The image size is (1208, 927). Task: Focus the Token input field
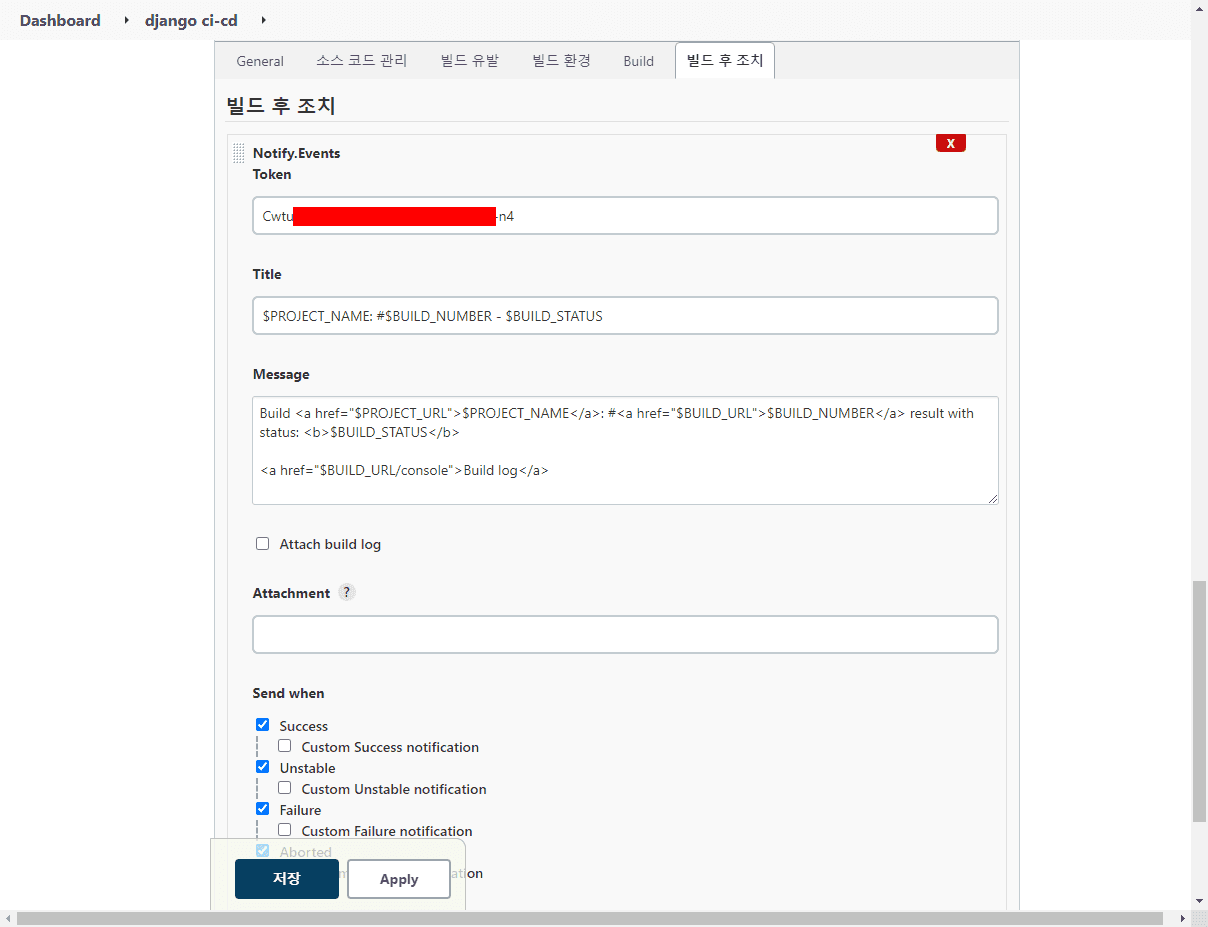point(625,215)
